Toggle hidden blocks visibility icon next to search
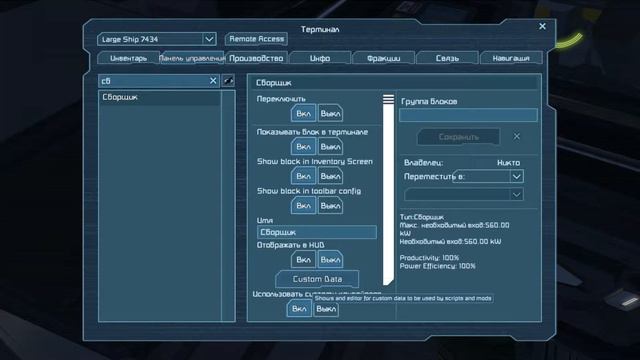 [x=228, y=81]
